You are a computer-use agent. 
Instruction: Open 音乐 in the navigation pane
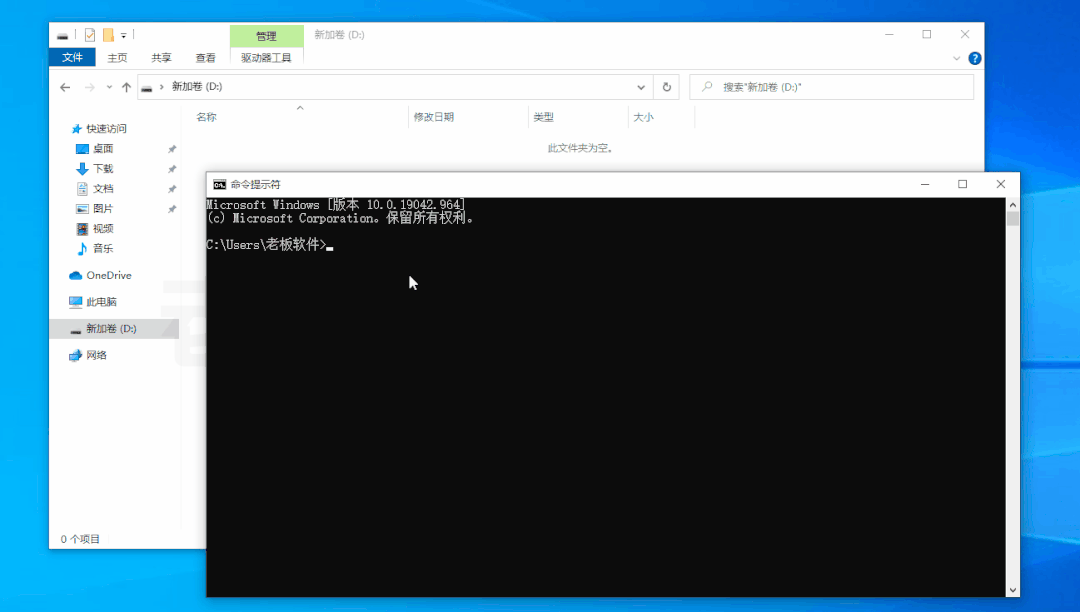(x=103, y=249)
